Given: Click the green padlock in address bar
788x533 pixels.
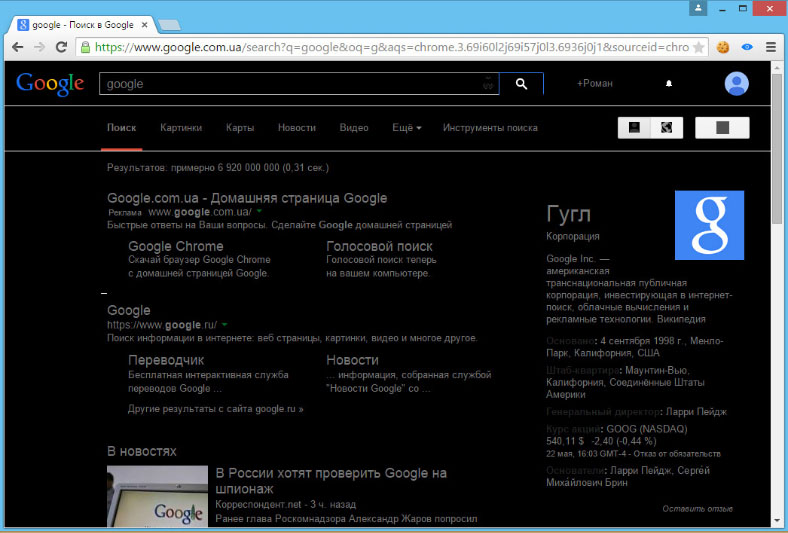Looking at the screenshot, I should [x=85, y=47].
